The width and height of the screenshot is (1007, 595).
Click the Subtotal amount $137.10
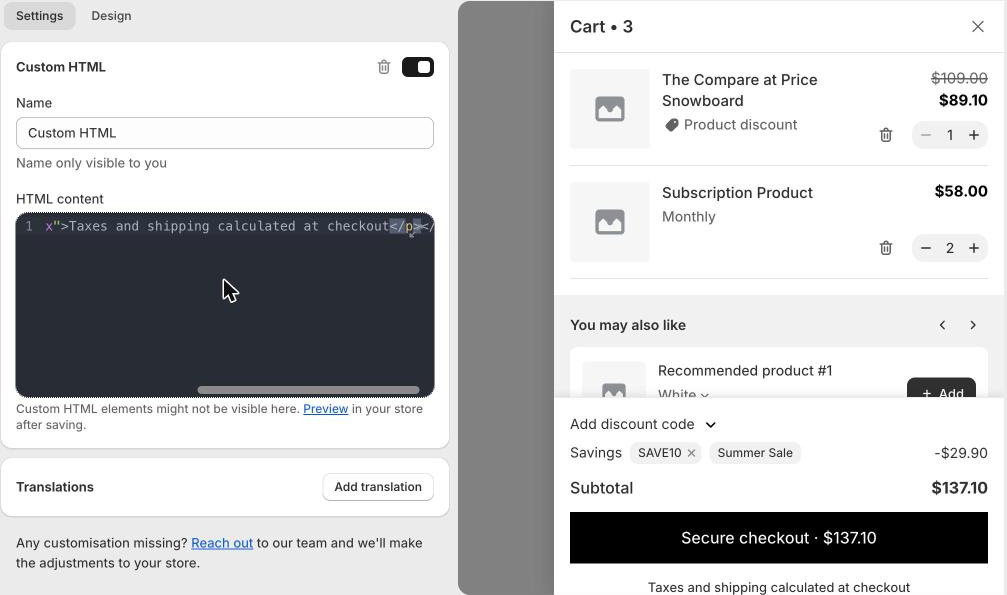[x=959, y=488]
